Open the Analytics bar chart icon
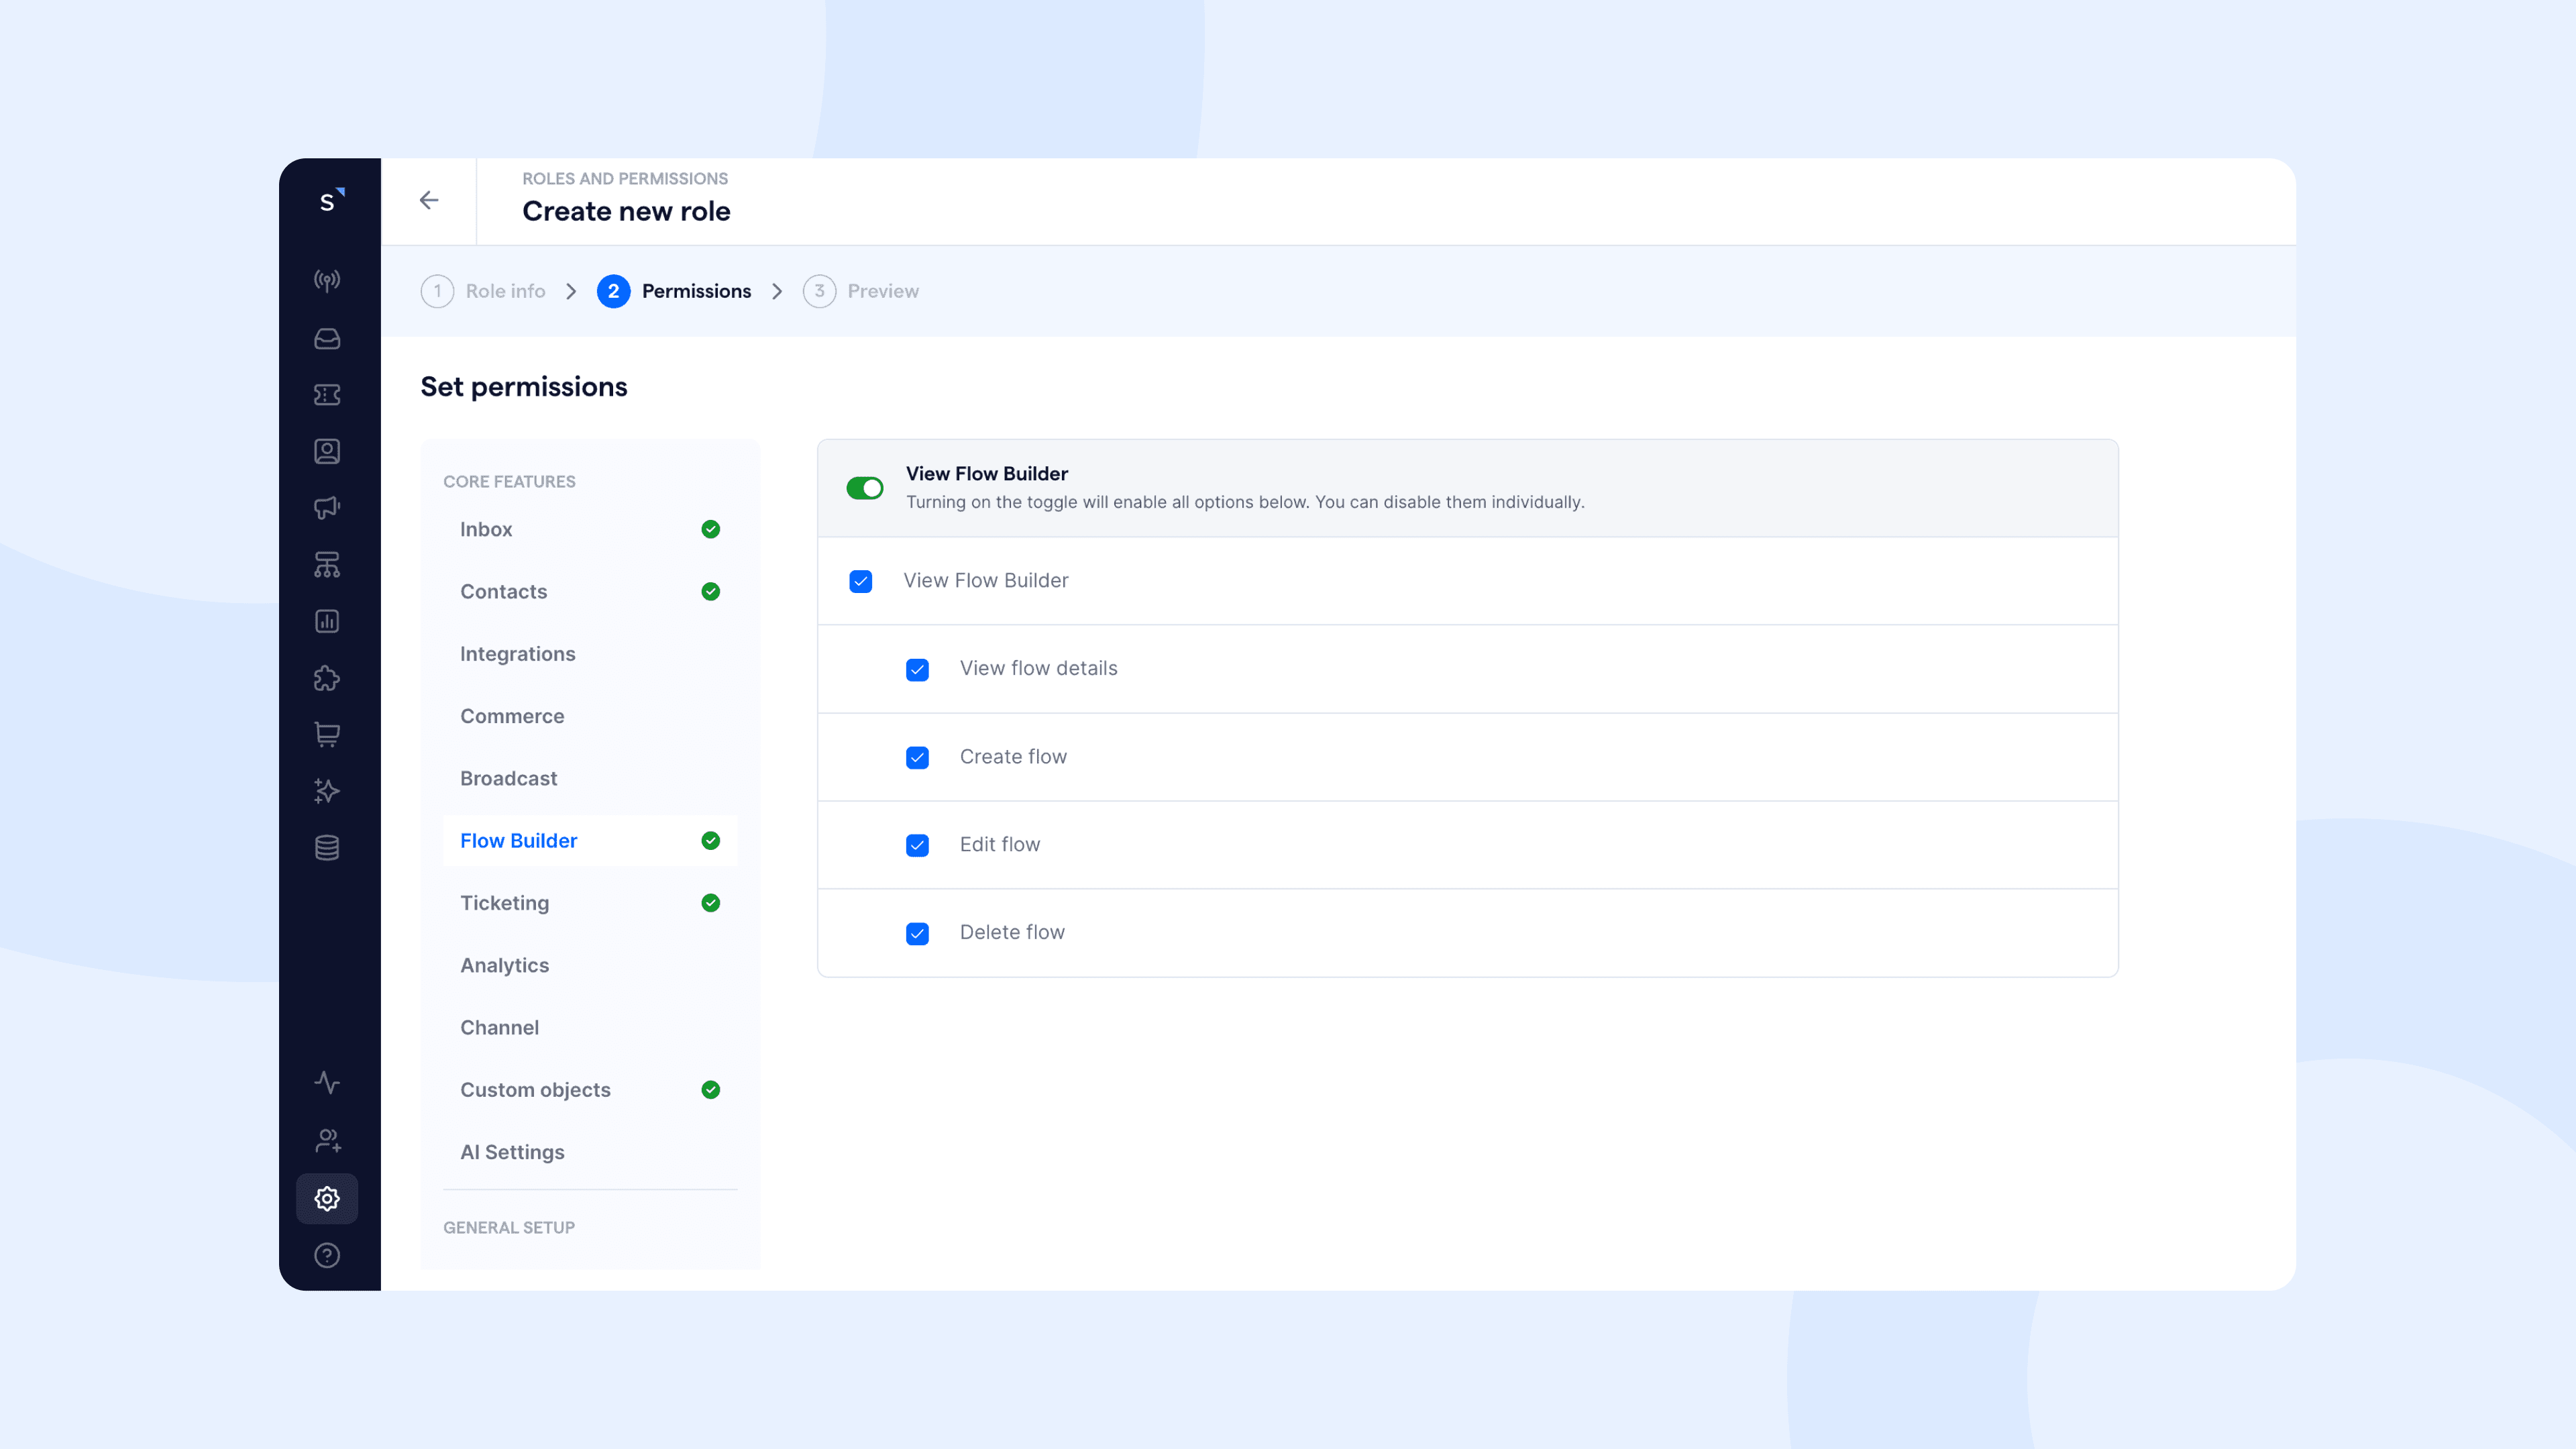 pyautogui.click(x=327, y=620)
